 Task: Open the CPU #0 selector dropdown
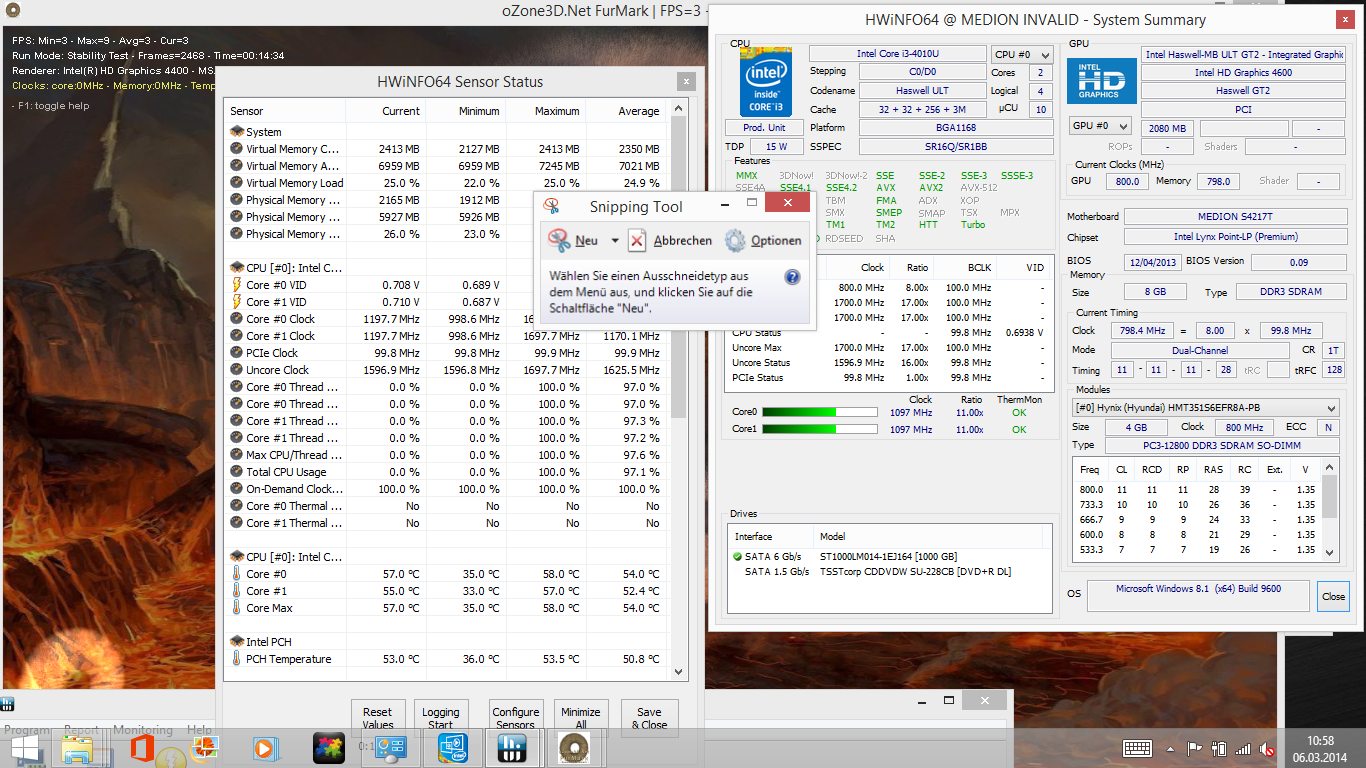tap(1022, 54)
